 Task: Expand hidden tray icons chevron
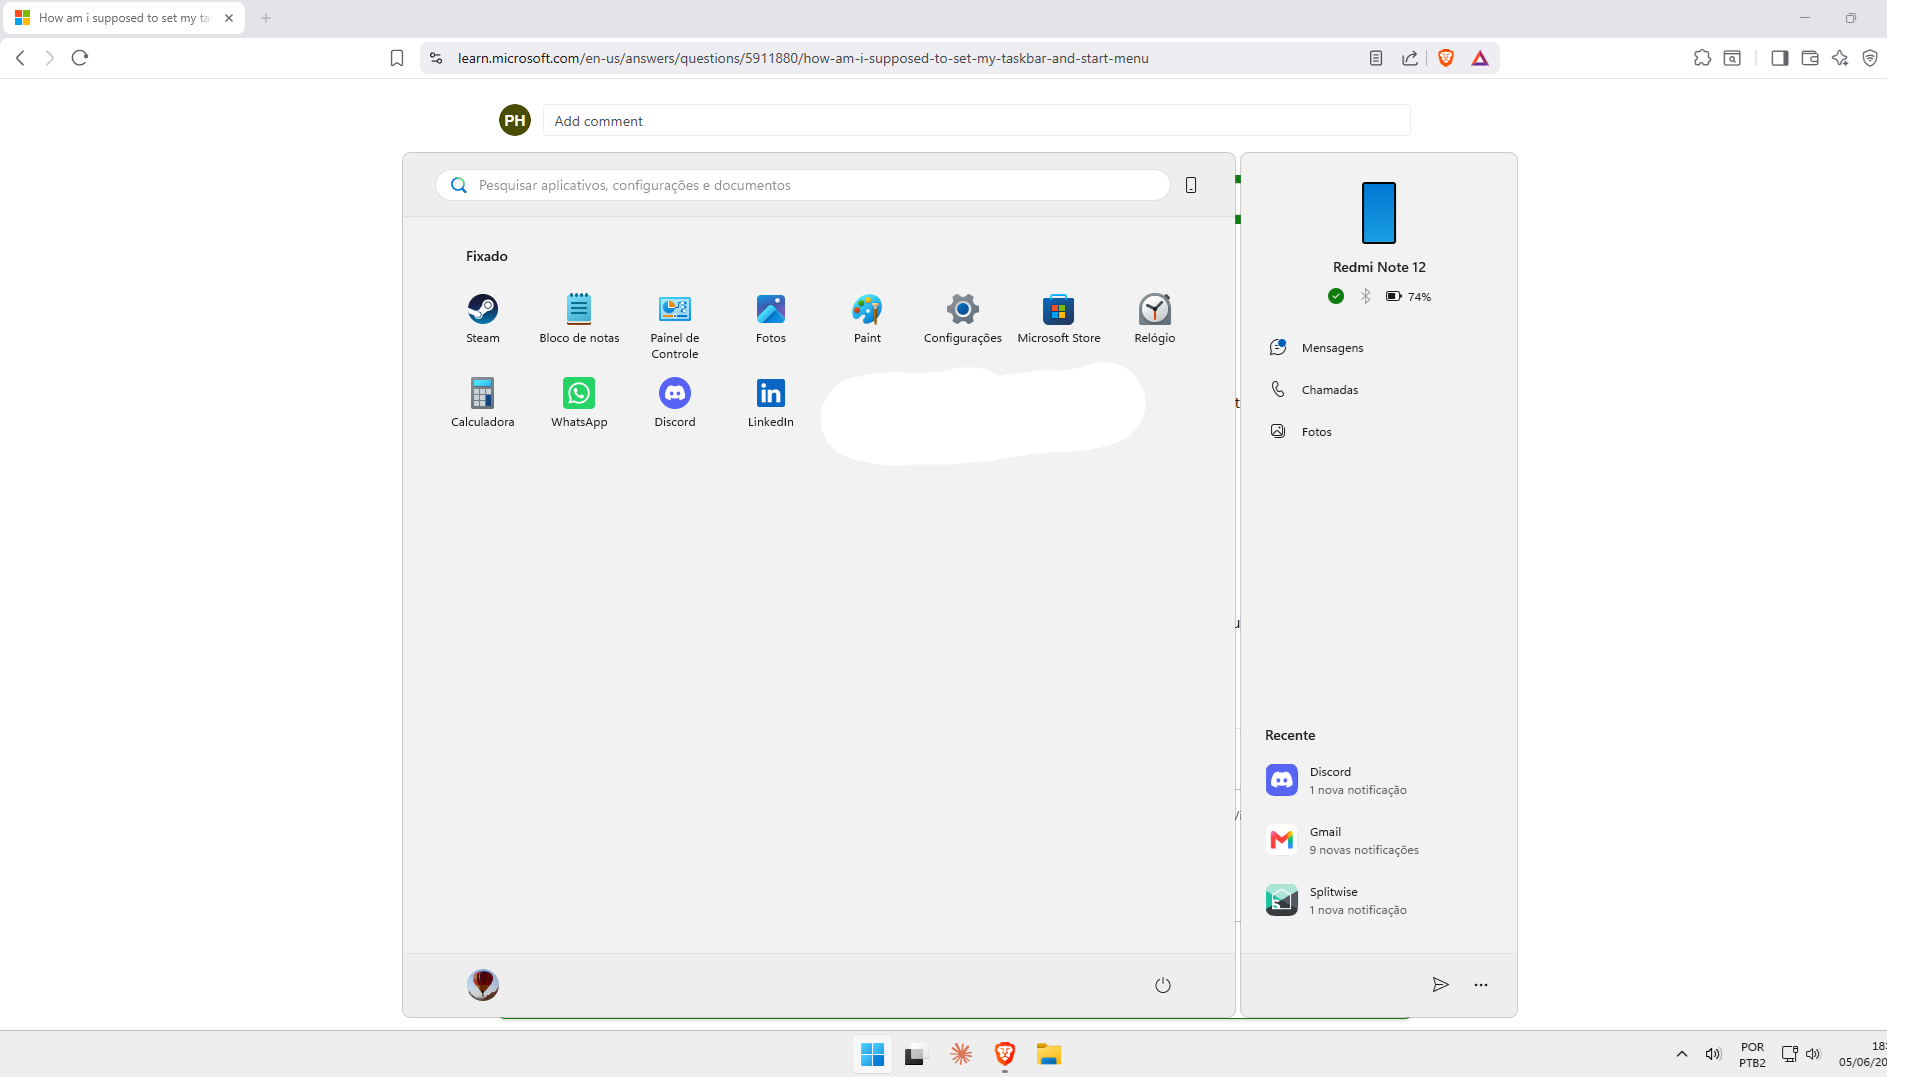pos(1682,1054)
